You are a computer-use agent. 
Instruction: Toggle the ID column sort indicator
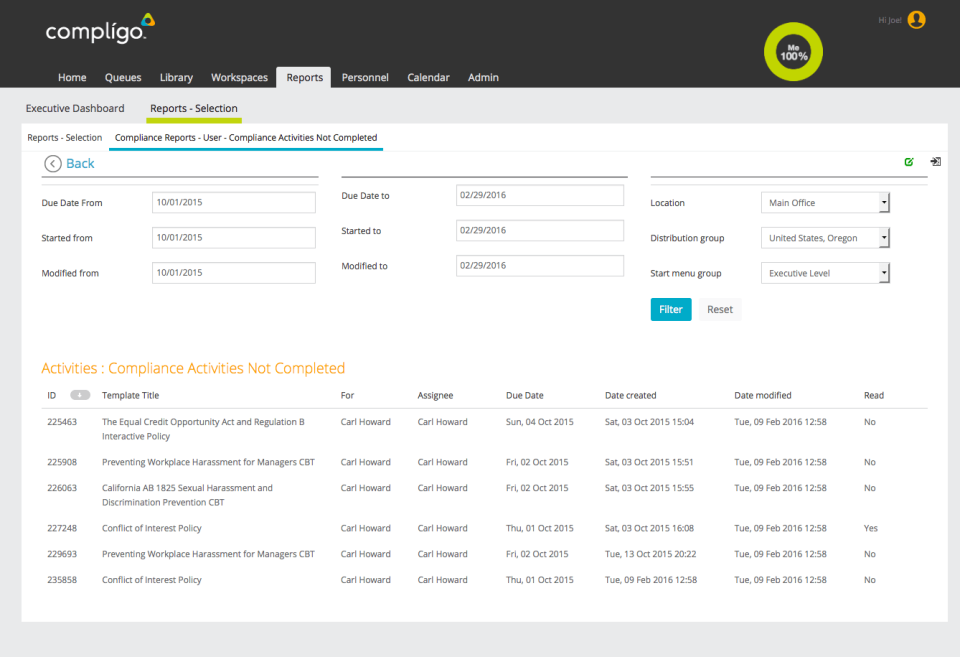(x=80, y=395)
